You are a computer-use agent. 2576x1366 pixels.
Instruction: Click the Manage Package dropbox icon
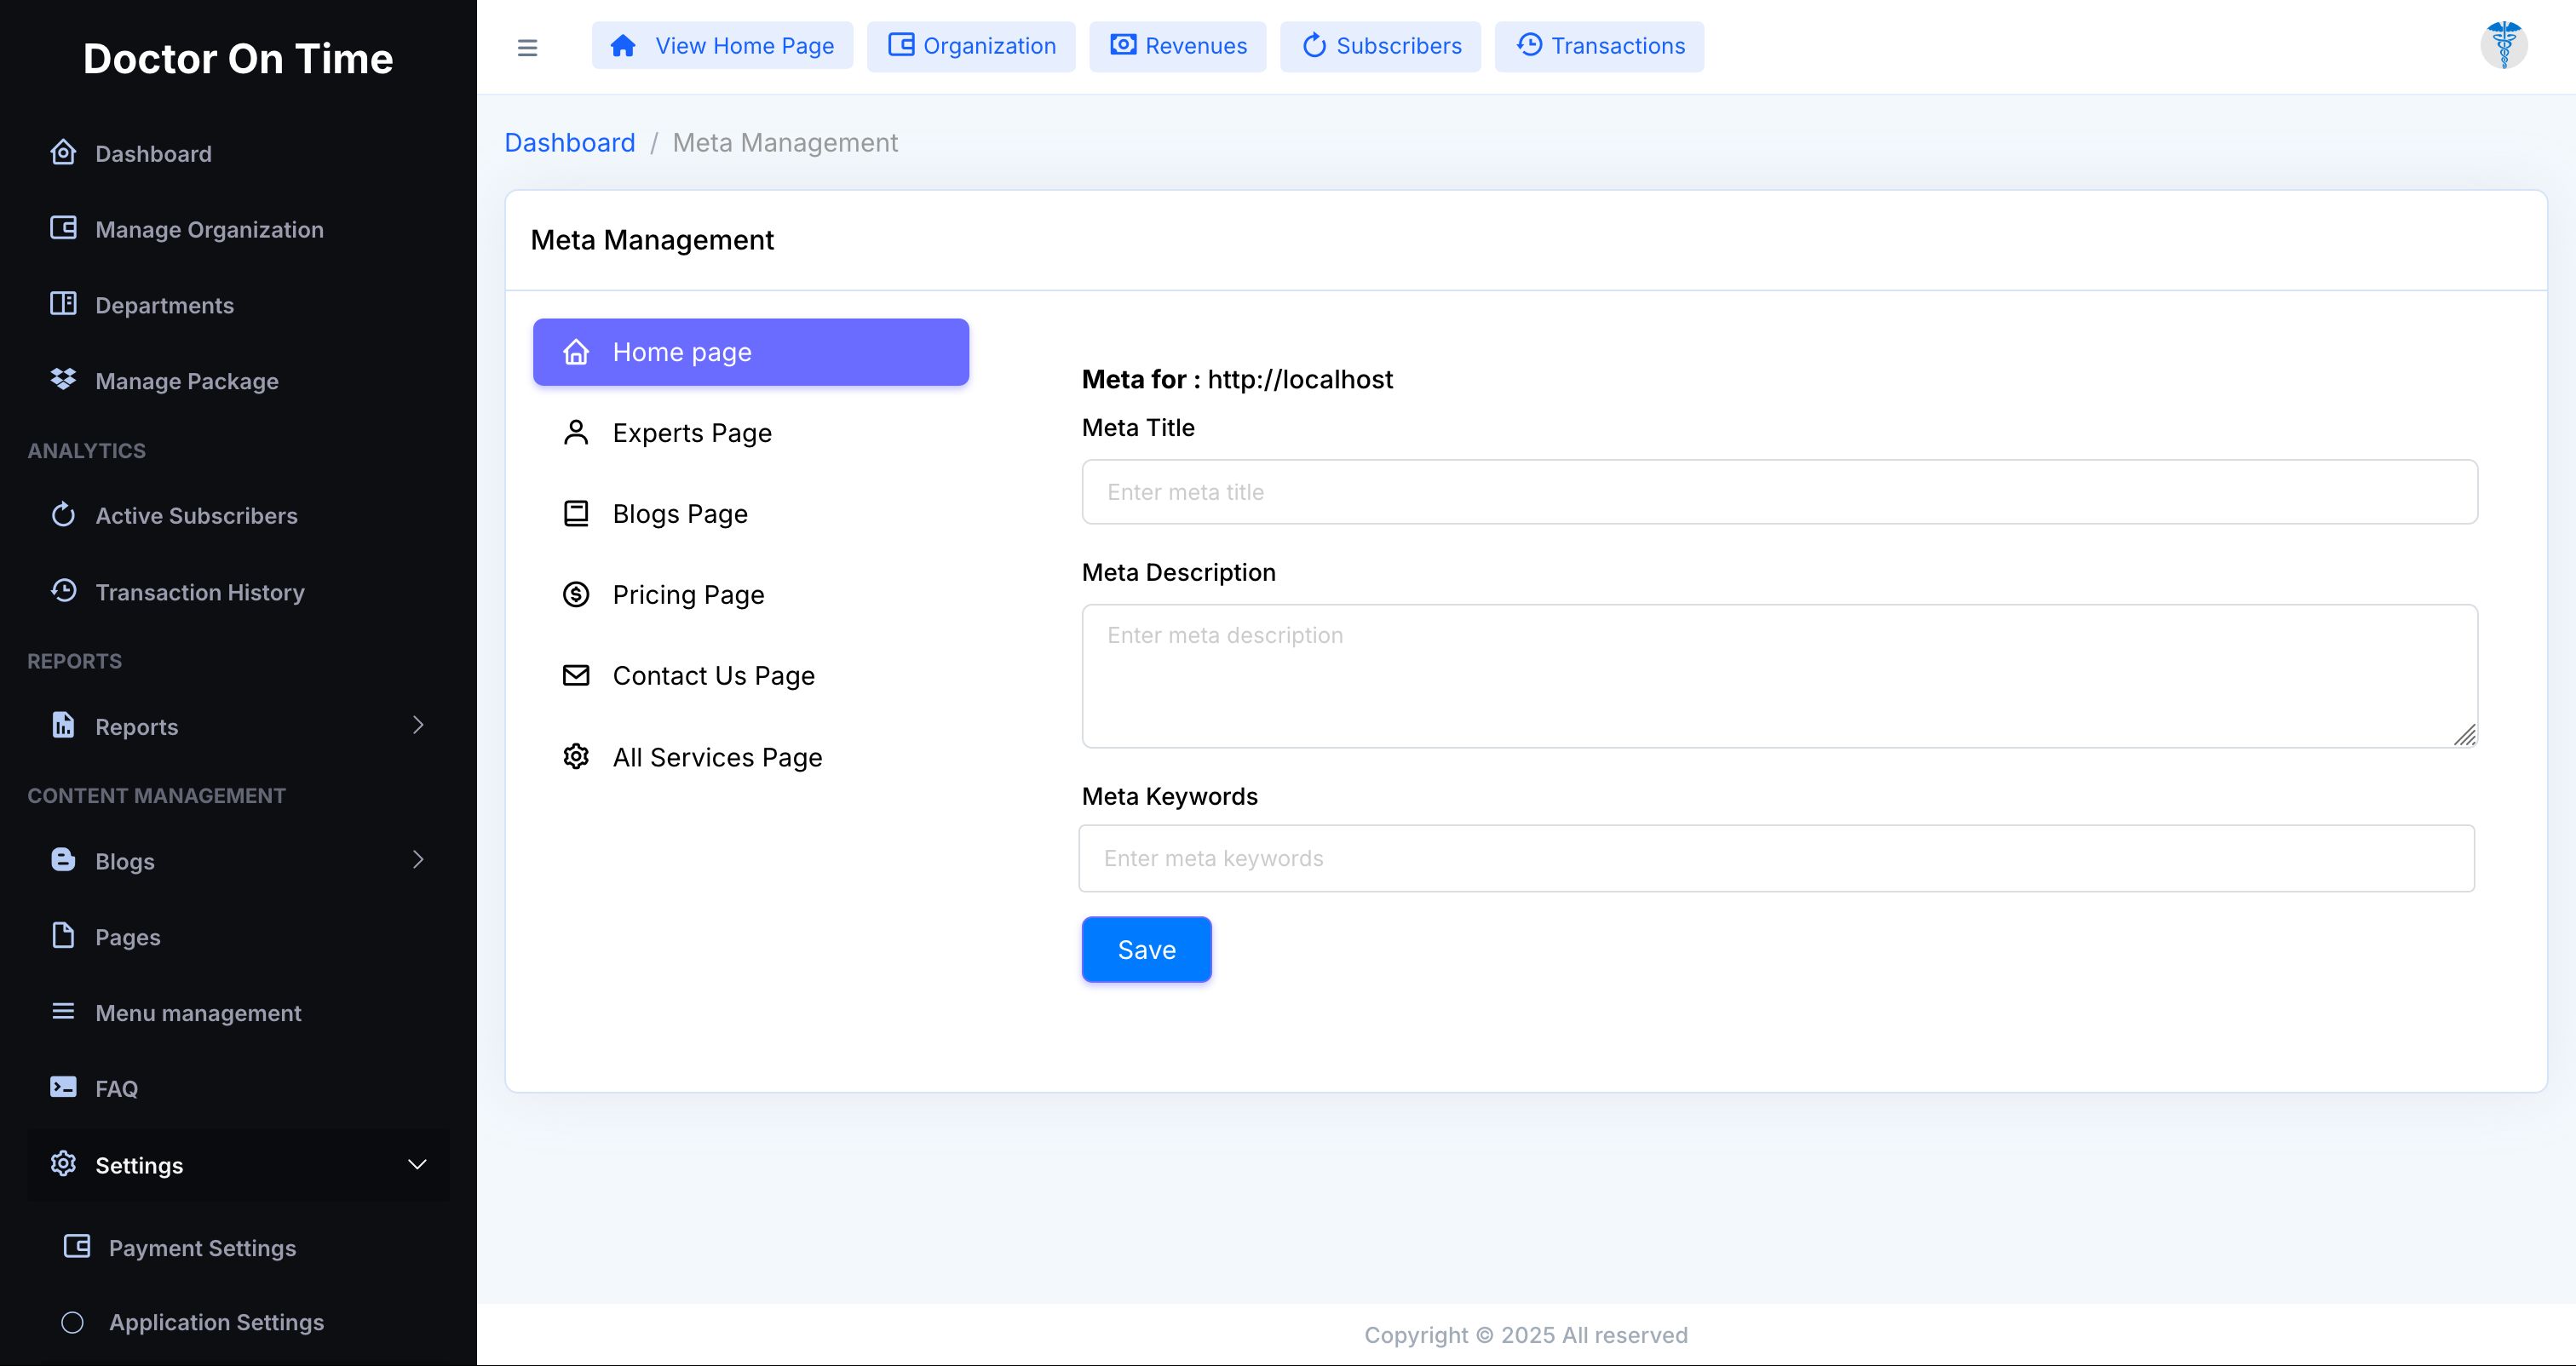point(63,379)
